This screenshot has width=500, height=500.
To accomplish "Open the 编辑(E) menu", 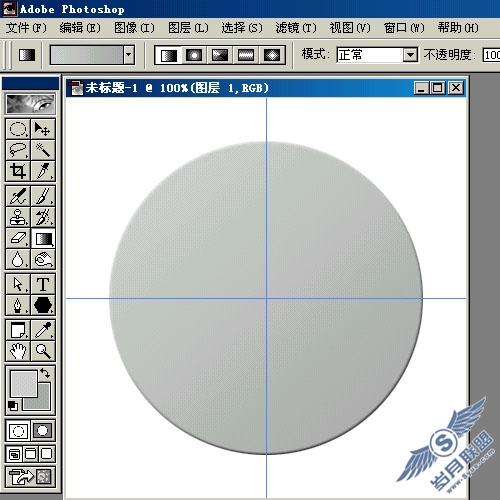I will point(80,28).
